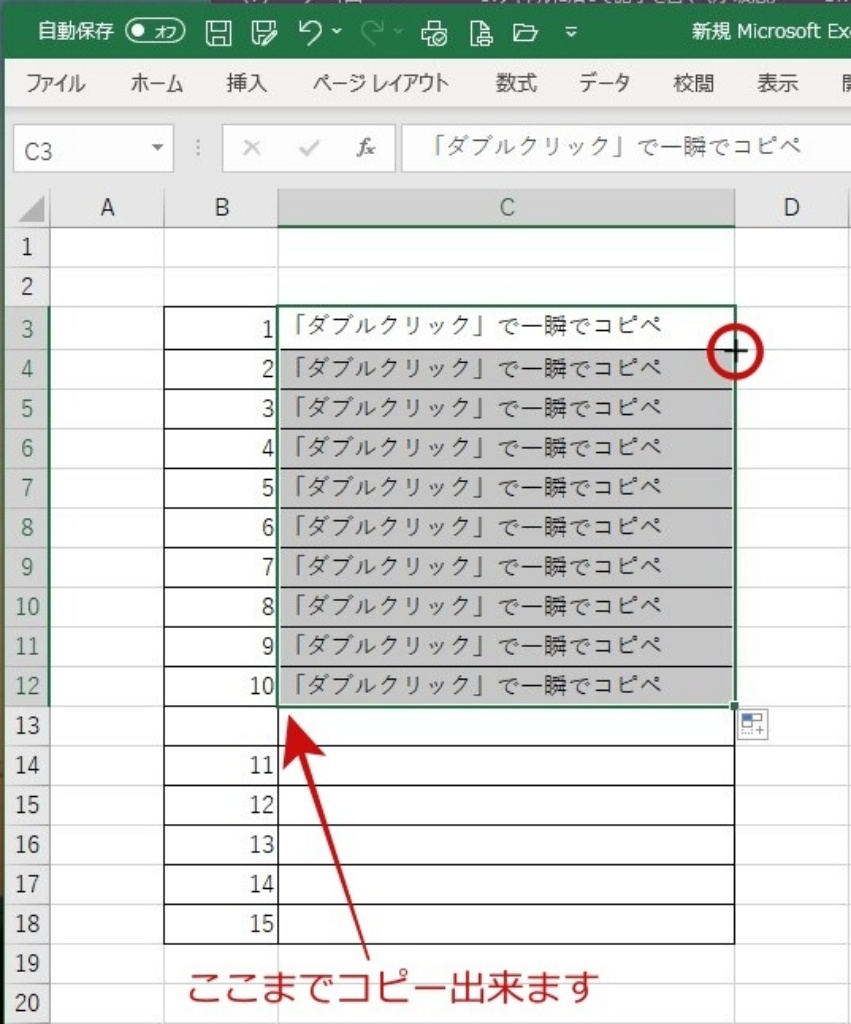Open the Undo history dropdown arrow
Viewport: 851px width, 1024px height.
click(337, 31)
